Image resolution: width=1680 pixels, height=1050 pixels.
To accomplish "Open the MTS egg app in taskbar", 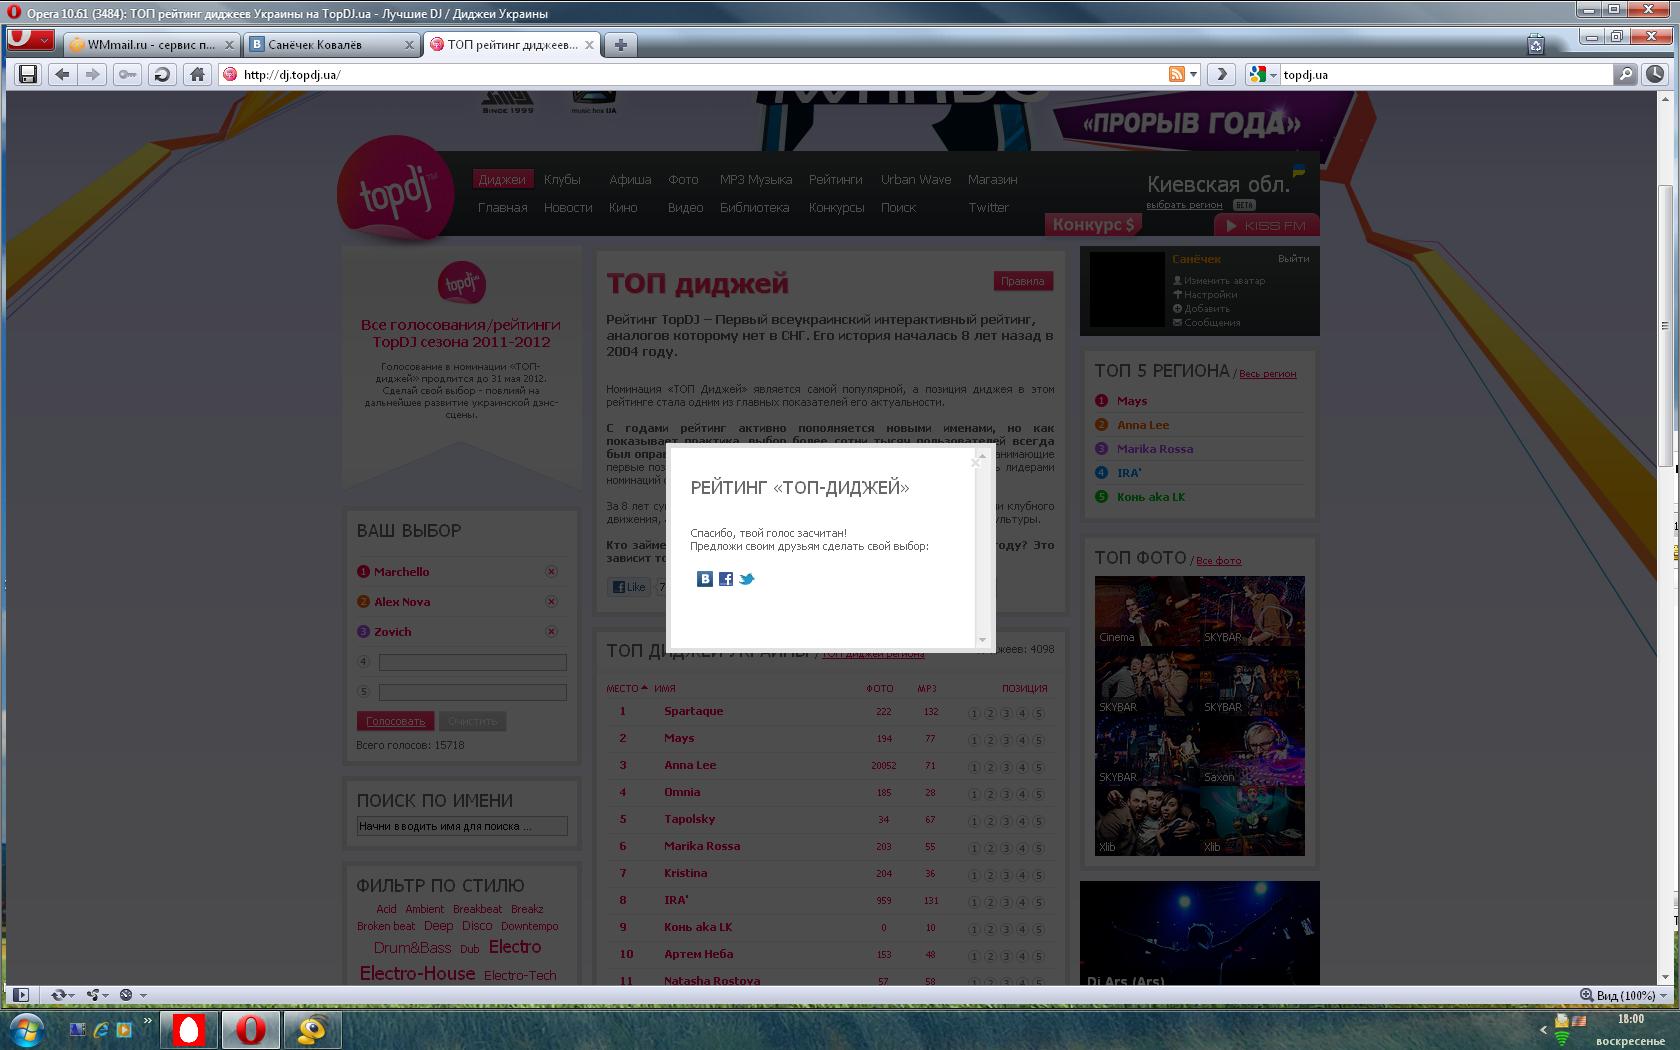I will pyautogui.click(x=189, y=1030).
